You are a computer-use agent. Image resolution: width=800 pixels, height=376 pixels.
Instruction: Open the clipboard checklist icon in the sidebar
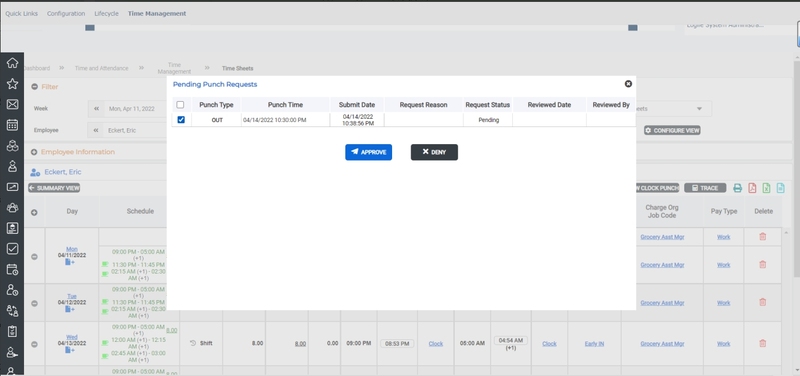pyautogui.click(x=12, y=331)
